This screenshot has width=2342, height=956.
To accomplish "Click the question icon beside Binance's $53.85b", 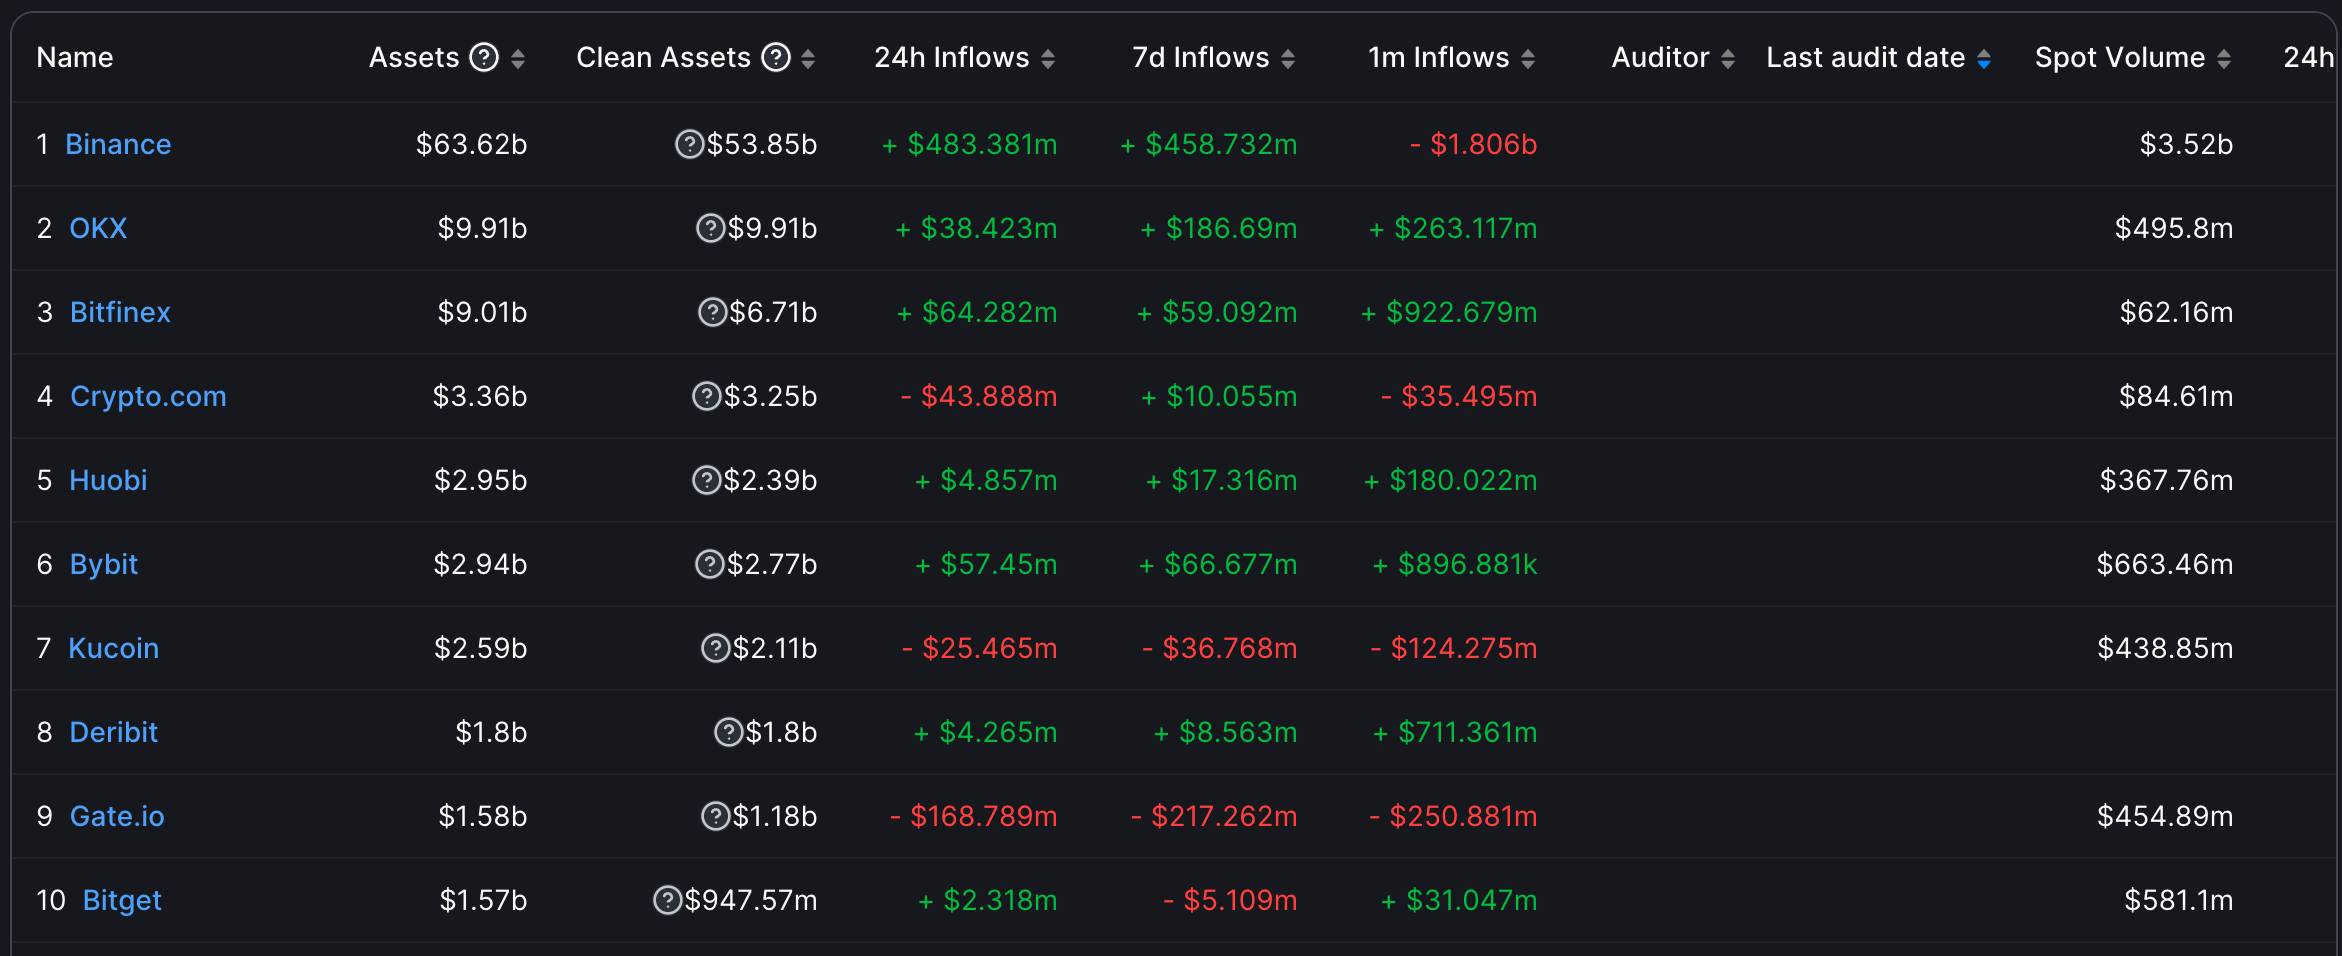I will point(689,145).
